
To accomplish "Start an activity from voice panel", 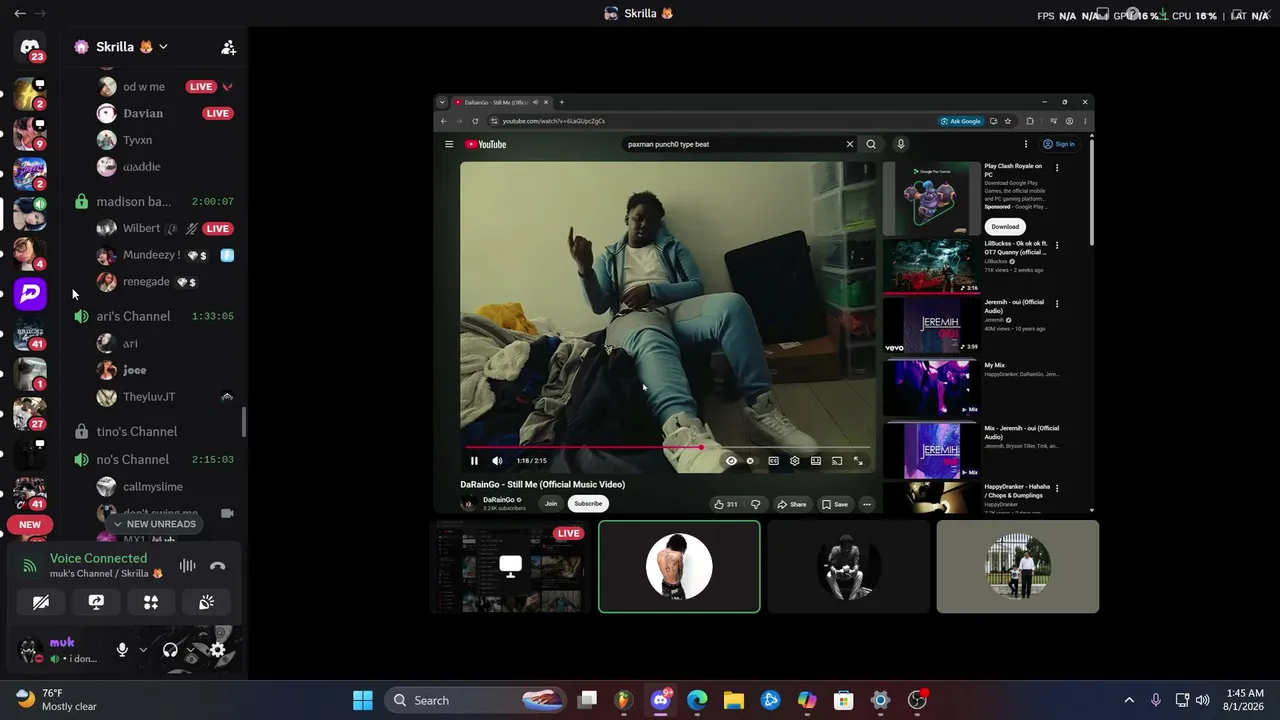I will point(151,602).
